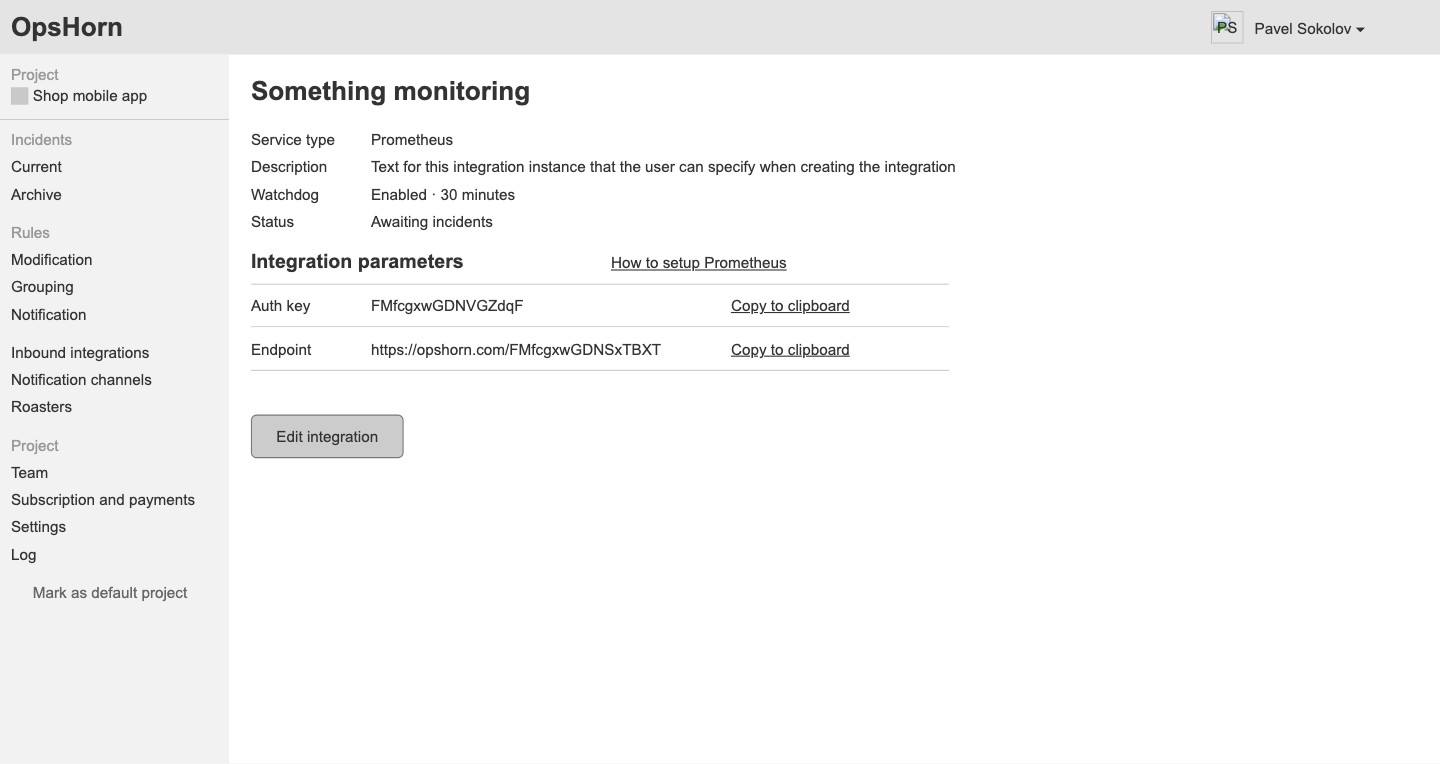Image resolution: width=1440 pixels, height=764 pixels.
Task: Open the incidents Archive
Action: click(x=36, y=195)
